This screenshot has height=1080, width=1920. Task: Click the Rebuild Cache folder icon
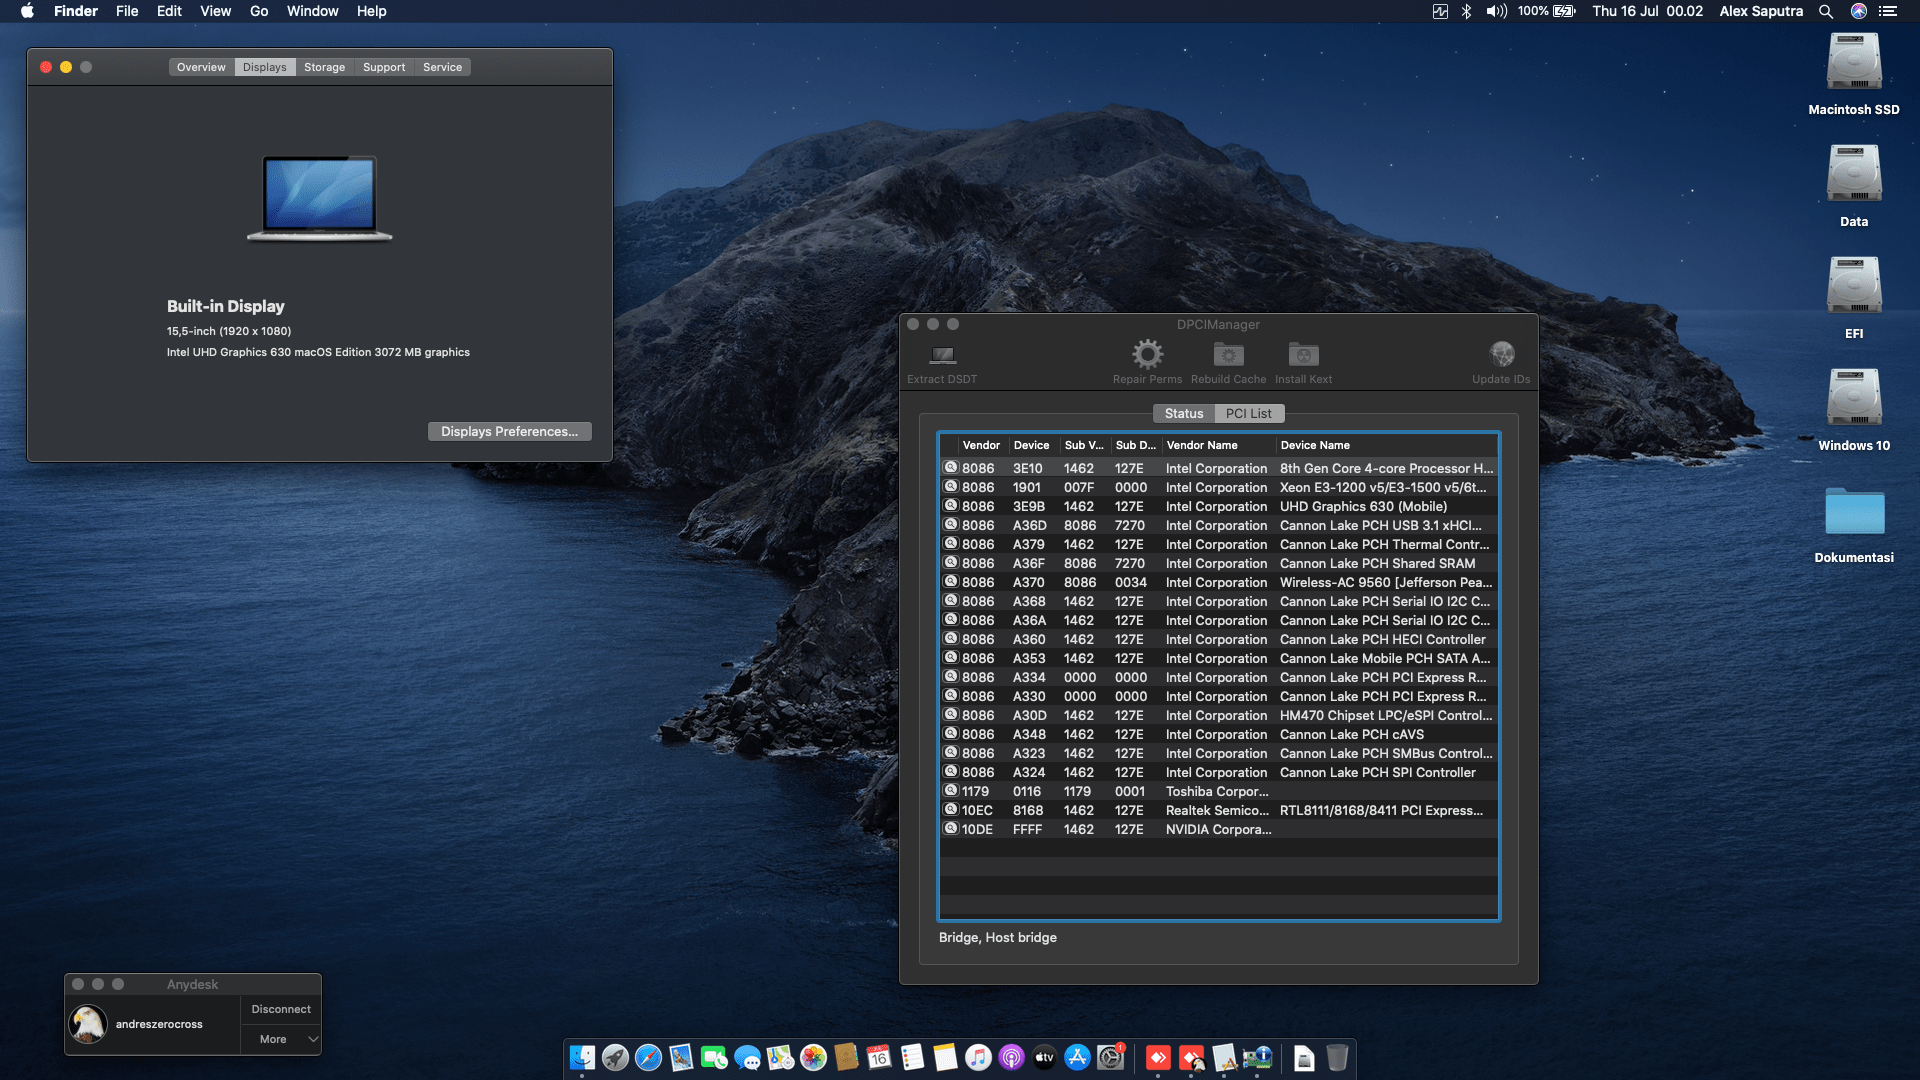click(1228, 356)
